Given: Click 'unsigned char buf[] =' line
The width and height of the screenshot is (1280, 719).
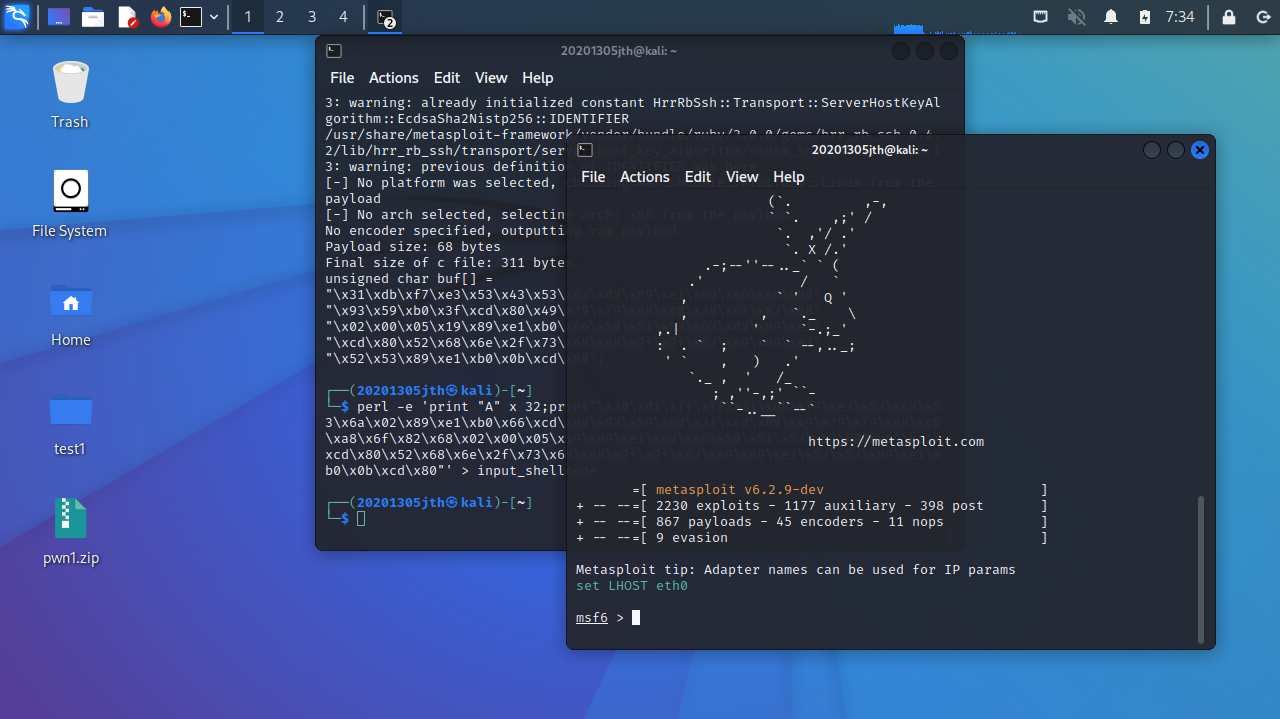Looking at the screenshot, I should pos(410,278).
